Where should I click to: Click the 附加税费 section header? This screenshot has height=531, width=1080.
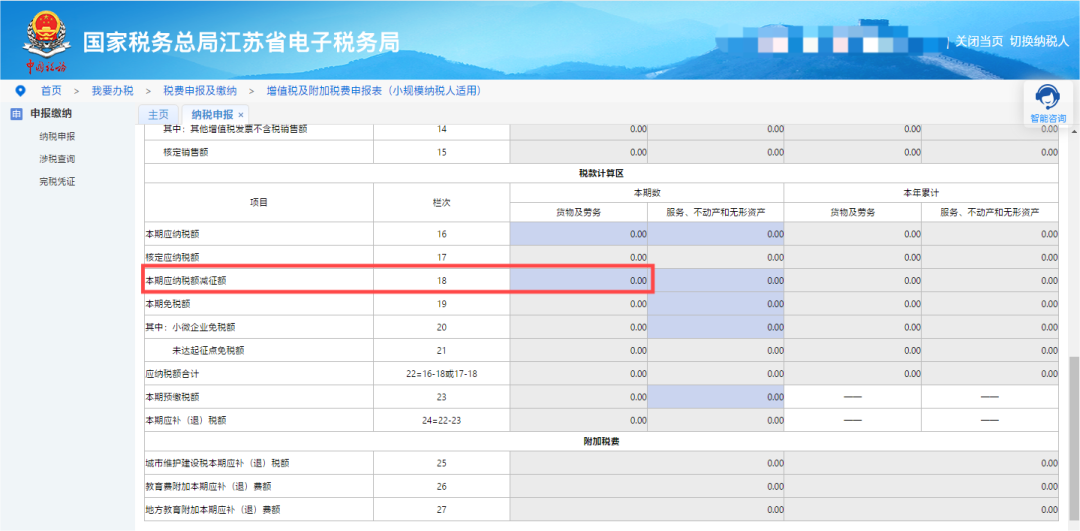coord(601,441)
